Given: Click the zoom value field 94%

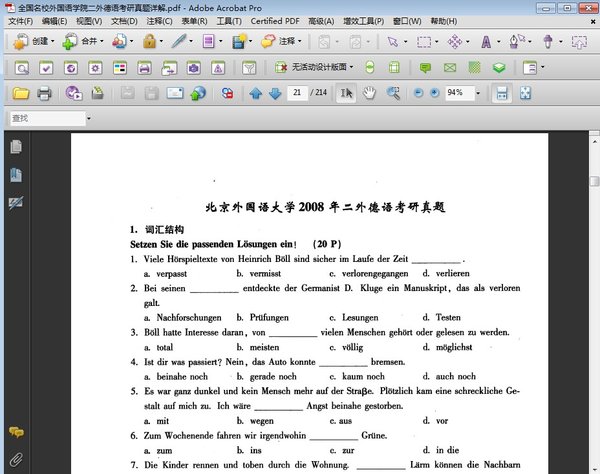Looking at the screenshot, I should (460, 93).
